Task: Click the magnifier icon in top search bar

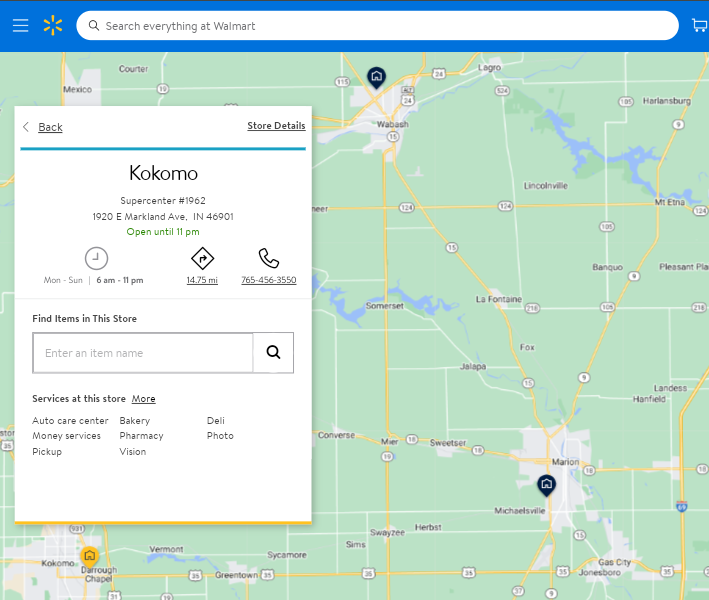Action: (94, 25)
